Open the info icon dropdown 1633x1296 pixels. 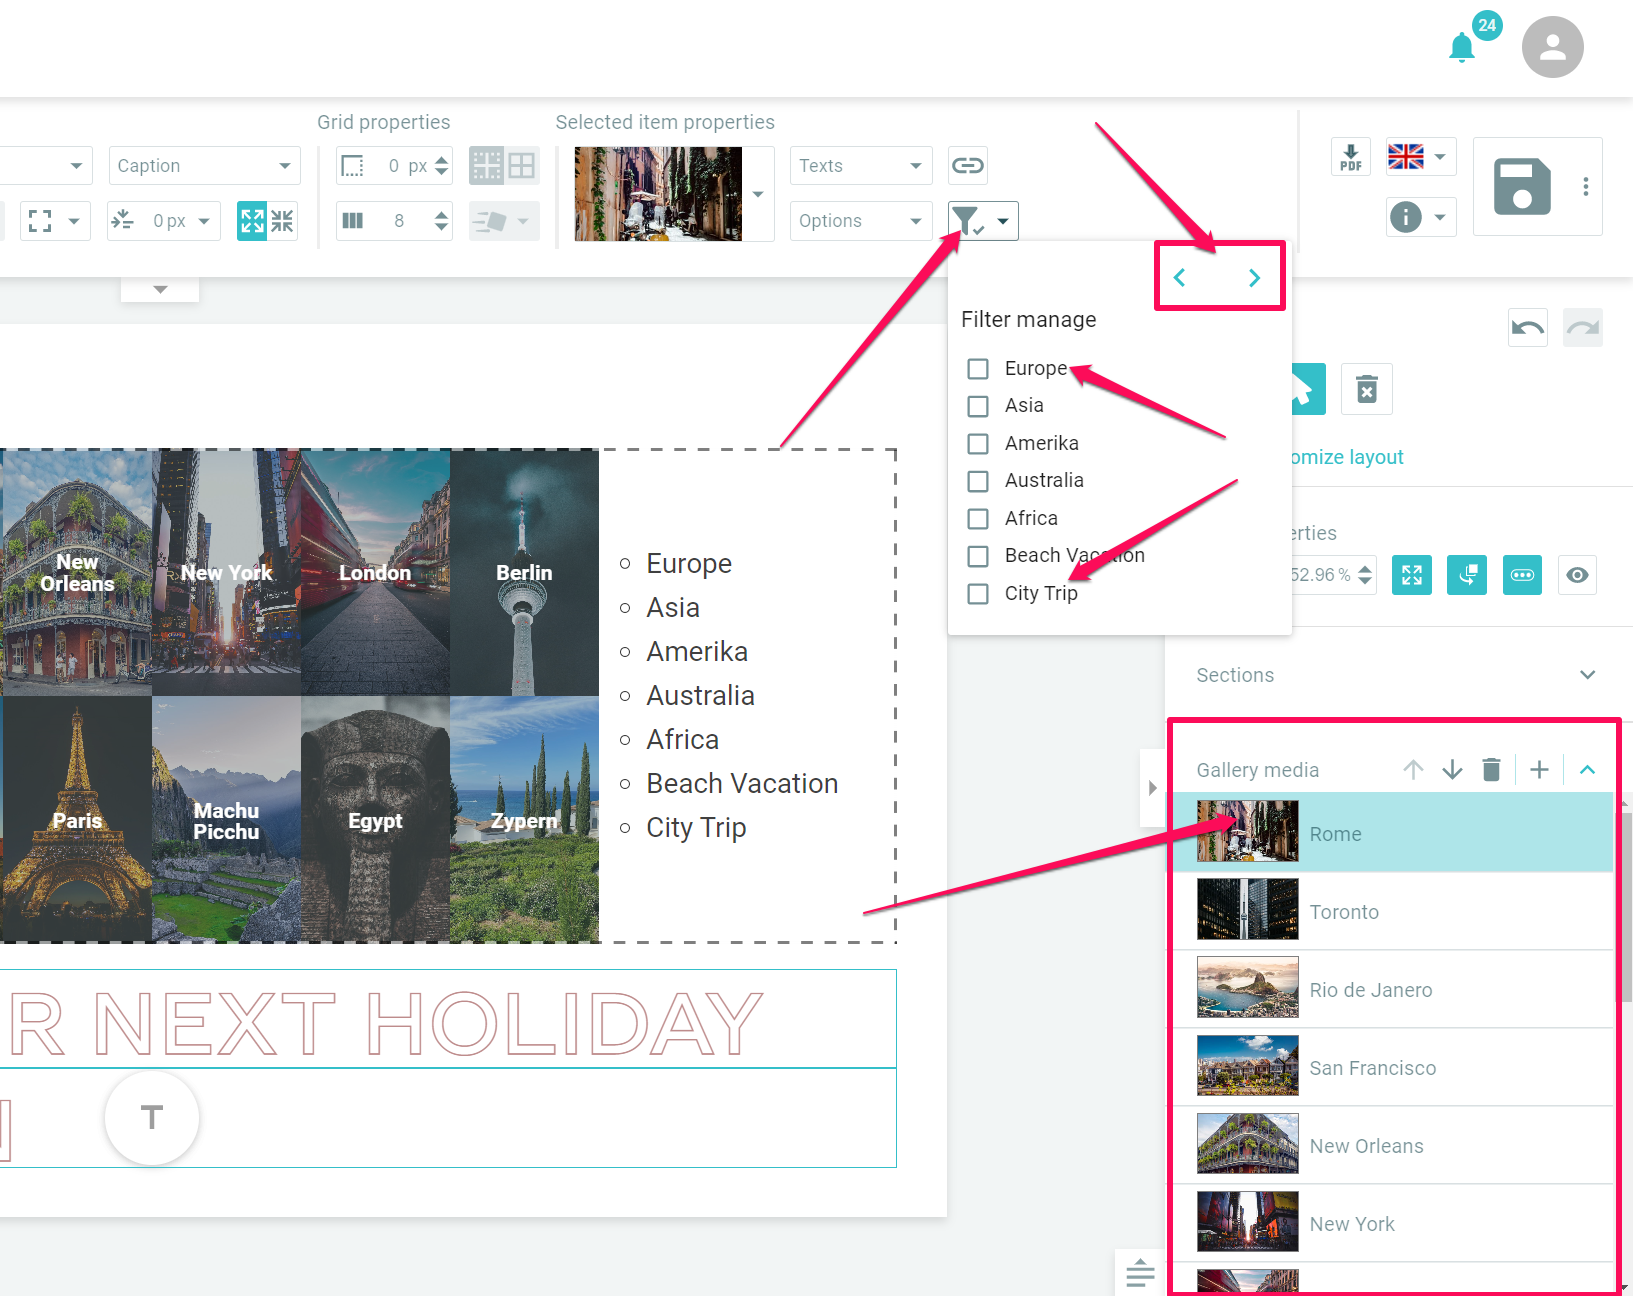1420,217
